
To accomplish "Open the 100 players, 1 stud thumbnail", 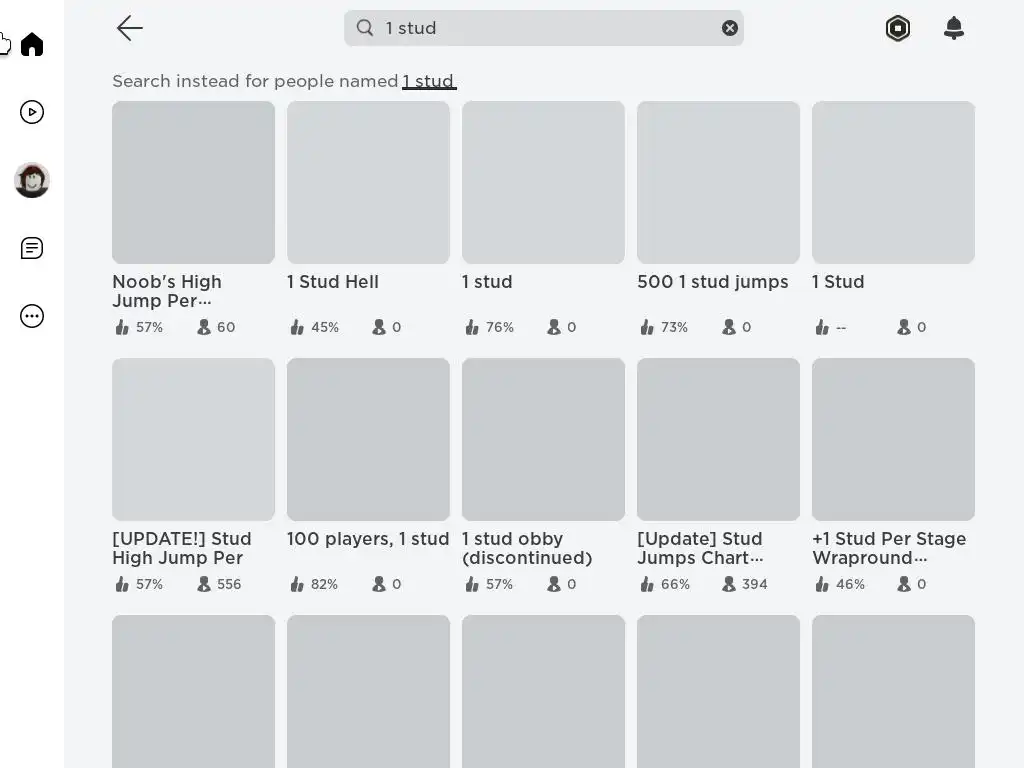I will click(368, 439).
